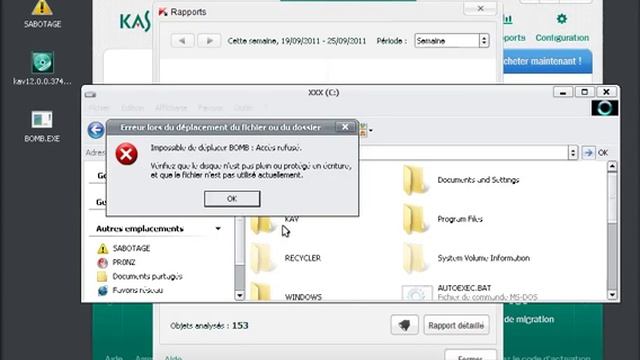Close the Rapports window

(x=480, y=8)
